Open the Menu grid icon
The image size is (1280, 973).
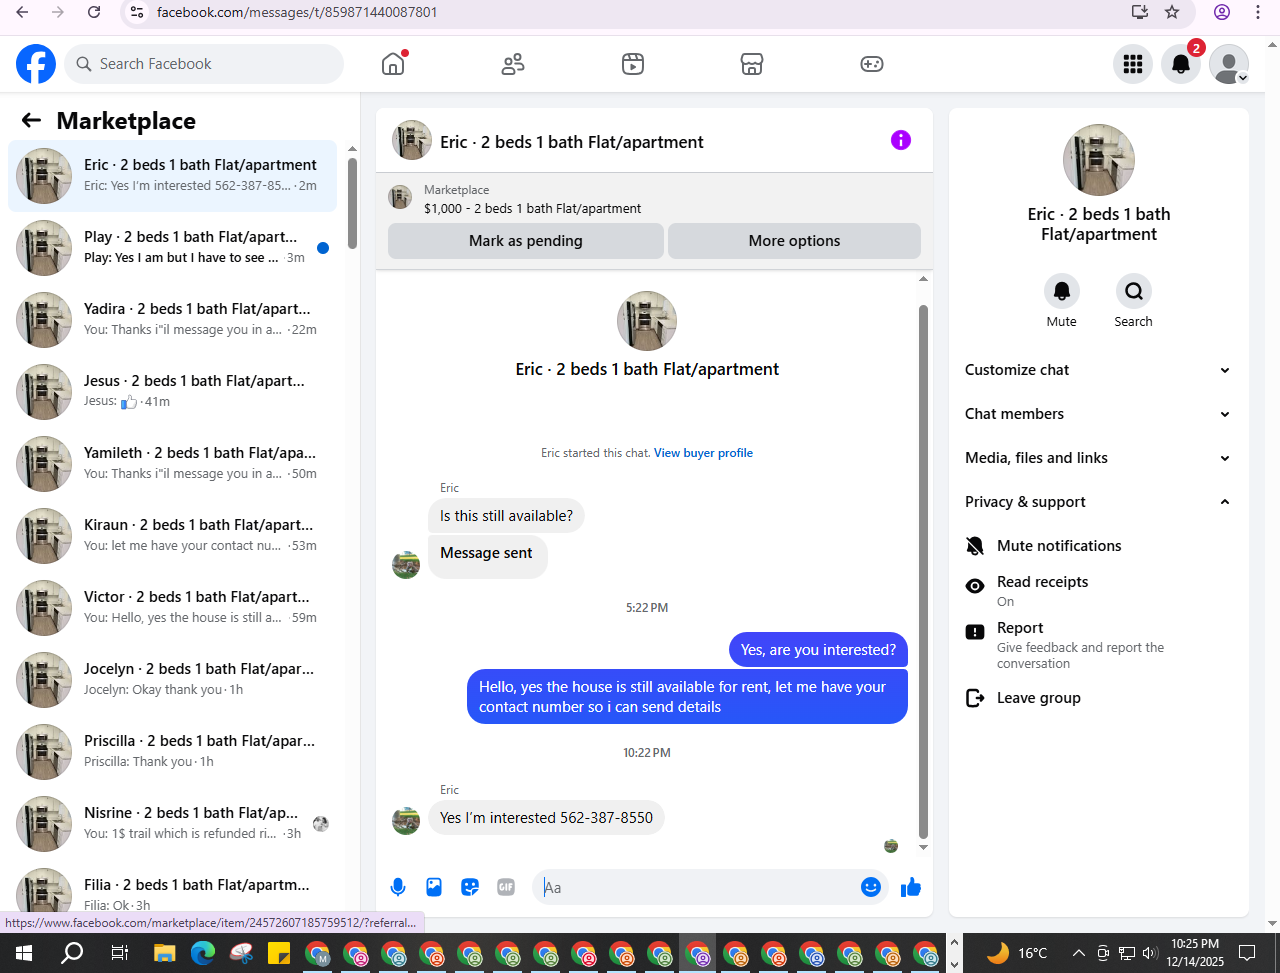click(x=1133, y=64)
